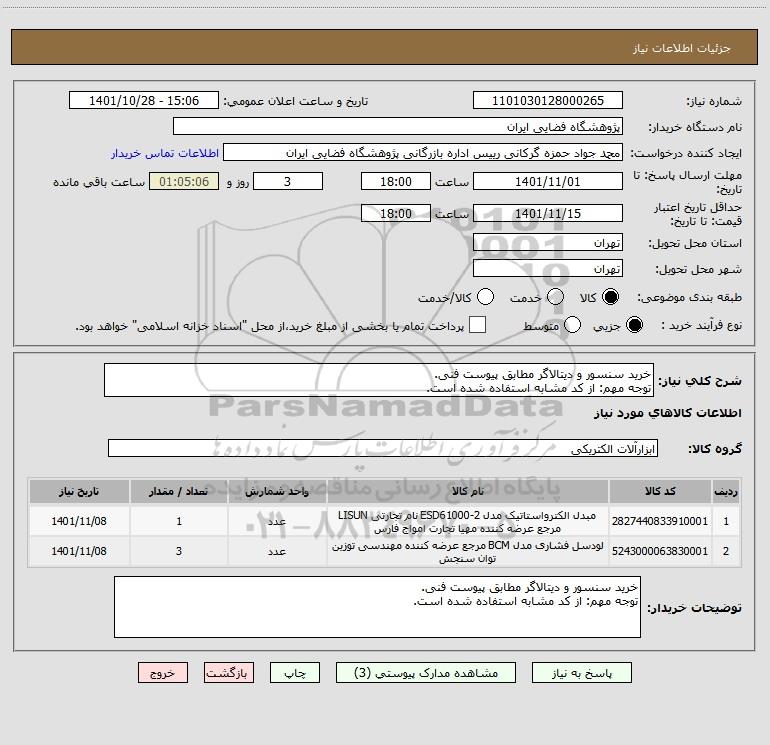Click the ESD61000-2 LISUN item name cell
This screenshot has height=745, width=770.
468,522
